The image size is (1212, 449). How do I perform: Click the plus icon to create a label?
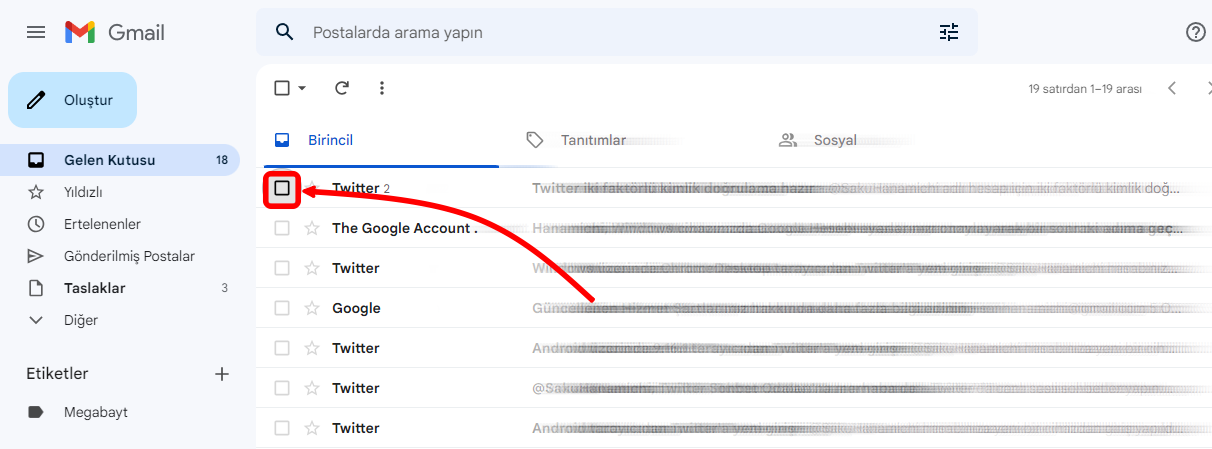click(x=222, y=374)
